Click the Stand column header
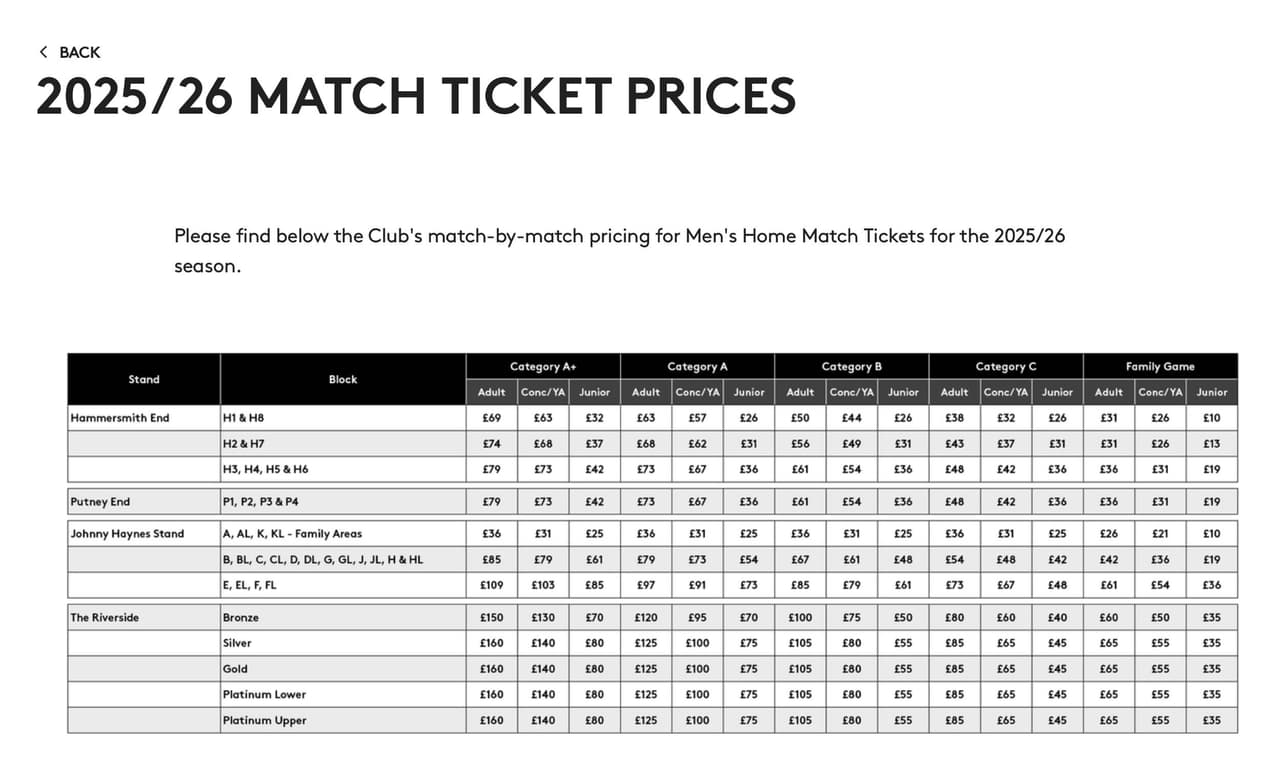The image size is (1280, 768). point(143,379)
